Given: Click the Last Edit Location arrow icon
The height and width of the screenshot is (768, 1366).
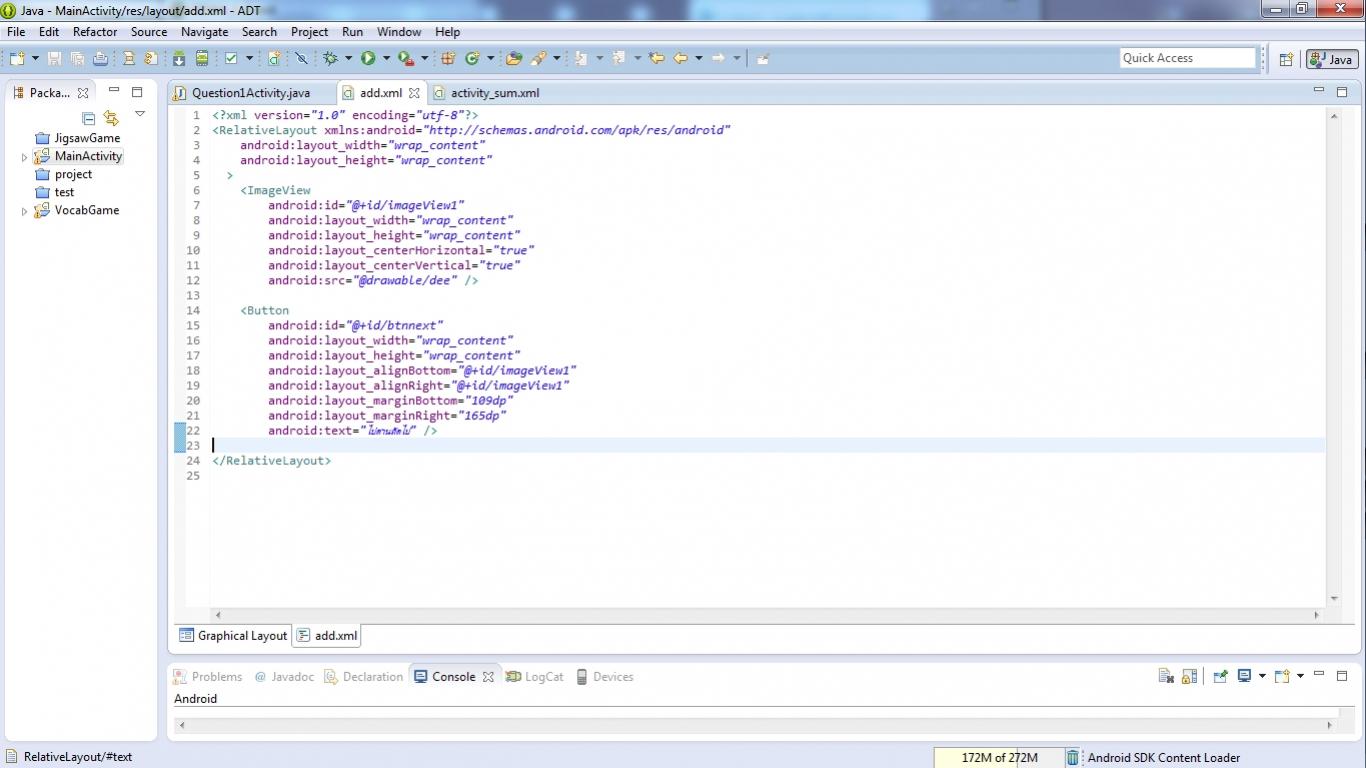Looking at the screenshot, I should [656, 58].
